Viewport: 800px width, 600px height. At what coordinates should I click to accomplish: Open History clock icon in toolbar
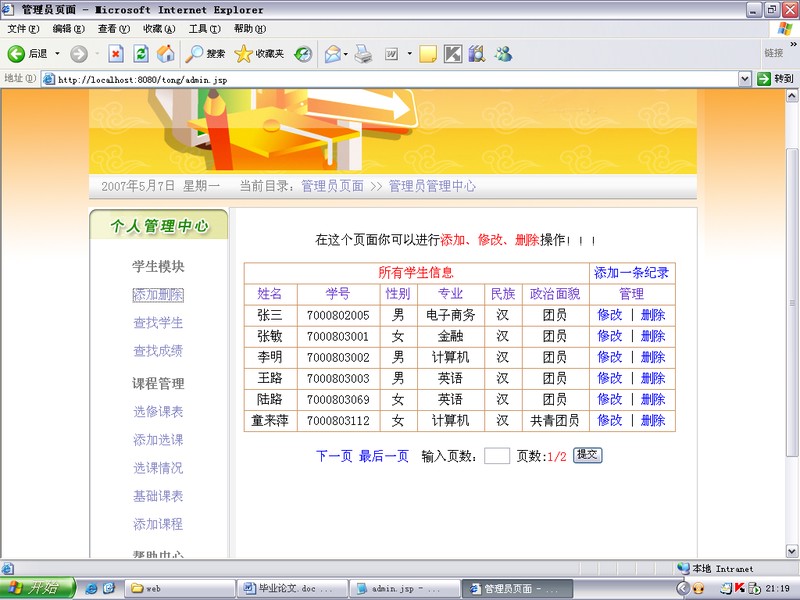pyautogui.click(x=304, y=54)
